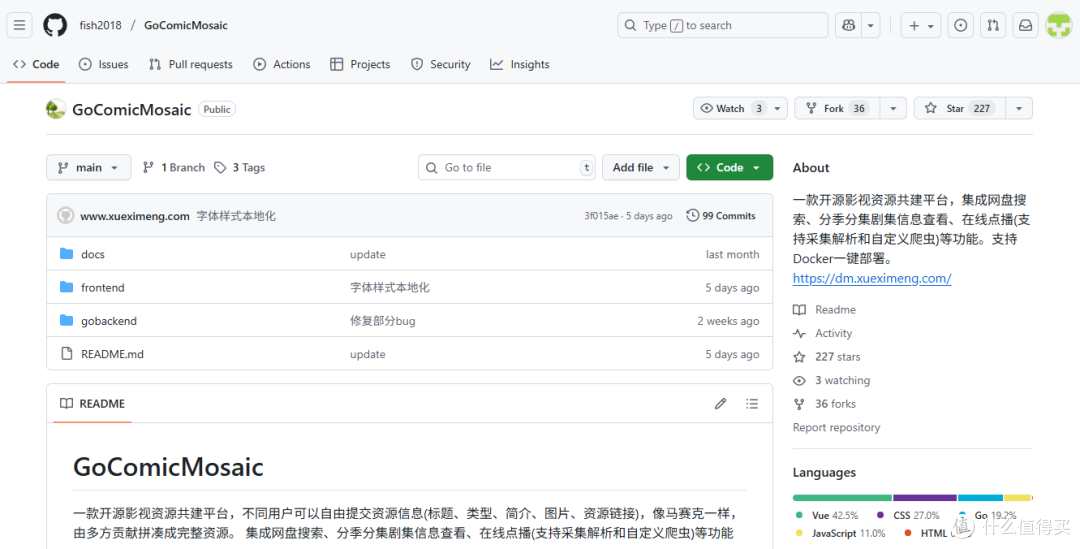The width and height of the screenshot is (1080, 549).
Task: Open the README outline list icon
Action: [x=751, y=404]
